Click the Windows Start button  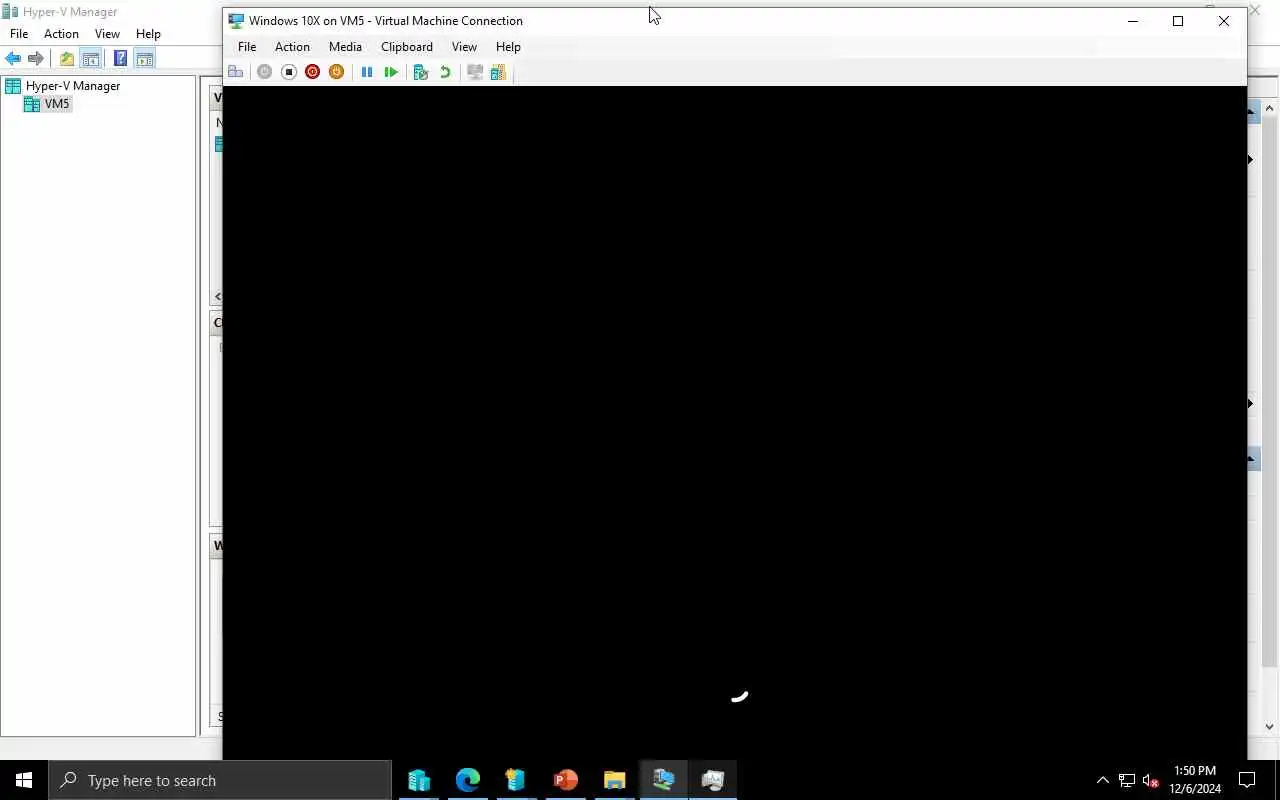tap(24, 780)
